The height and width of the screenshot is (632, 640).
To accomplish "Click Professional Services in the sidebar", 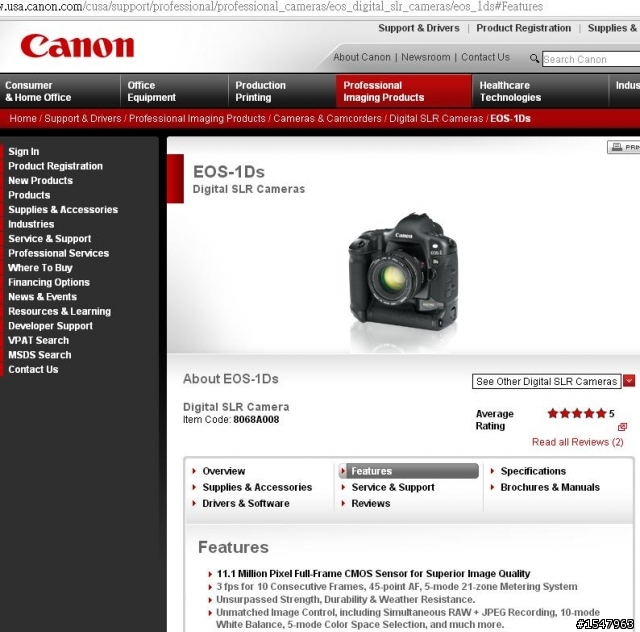I will click(x=58, y=253).
